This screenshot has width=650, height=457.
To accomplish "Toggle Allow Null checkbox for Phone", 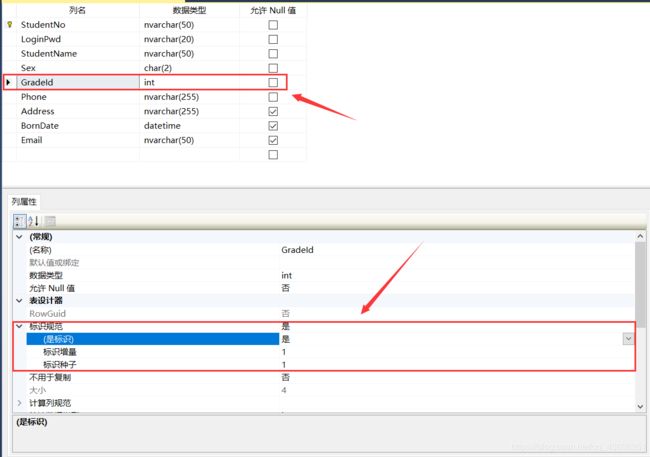I will click(x=273, y=97).
